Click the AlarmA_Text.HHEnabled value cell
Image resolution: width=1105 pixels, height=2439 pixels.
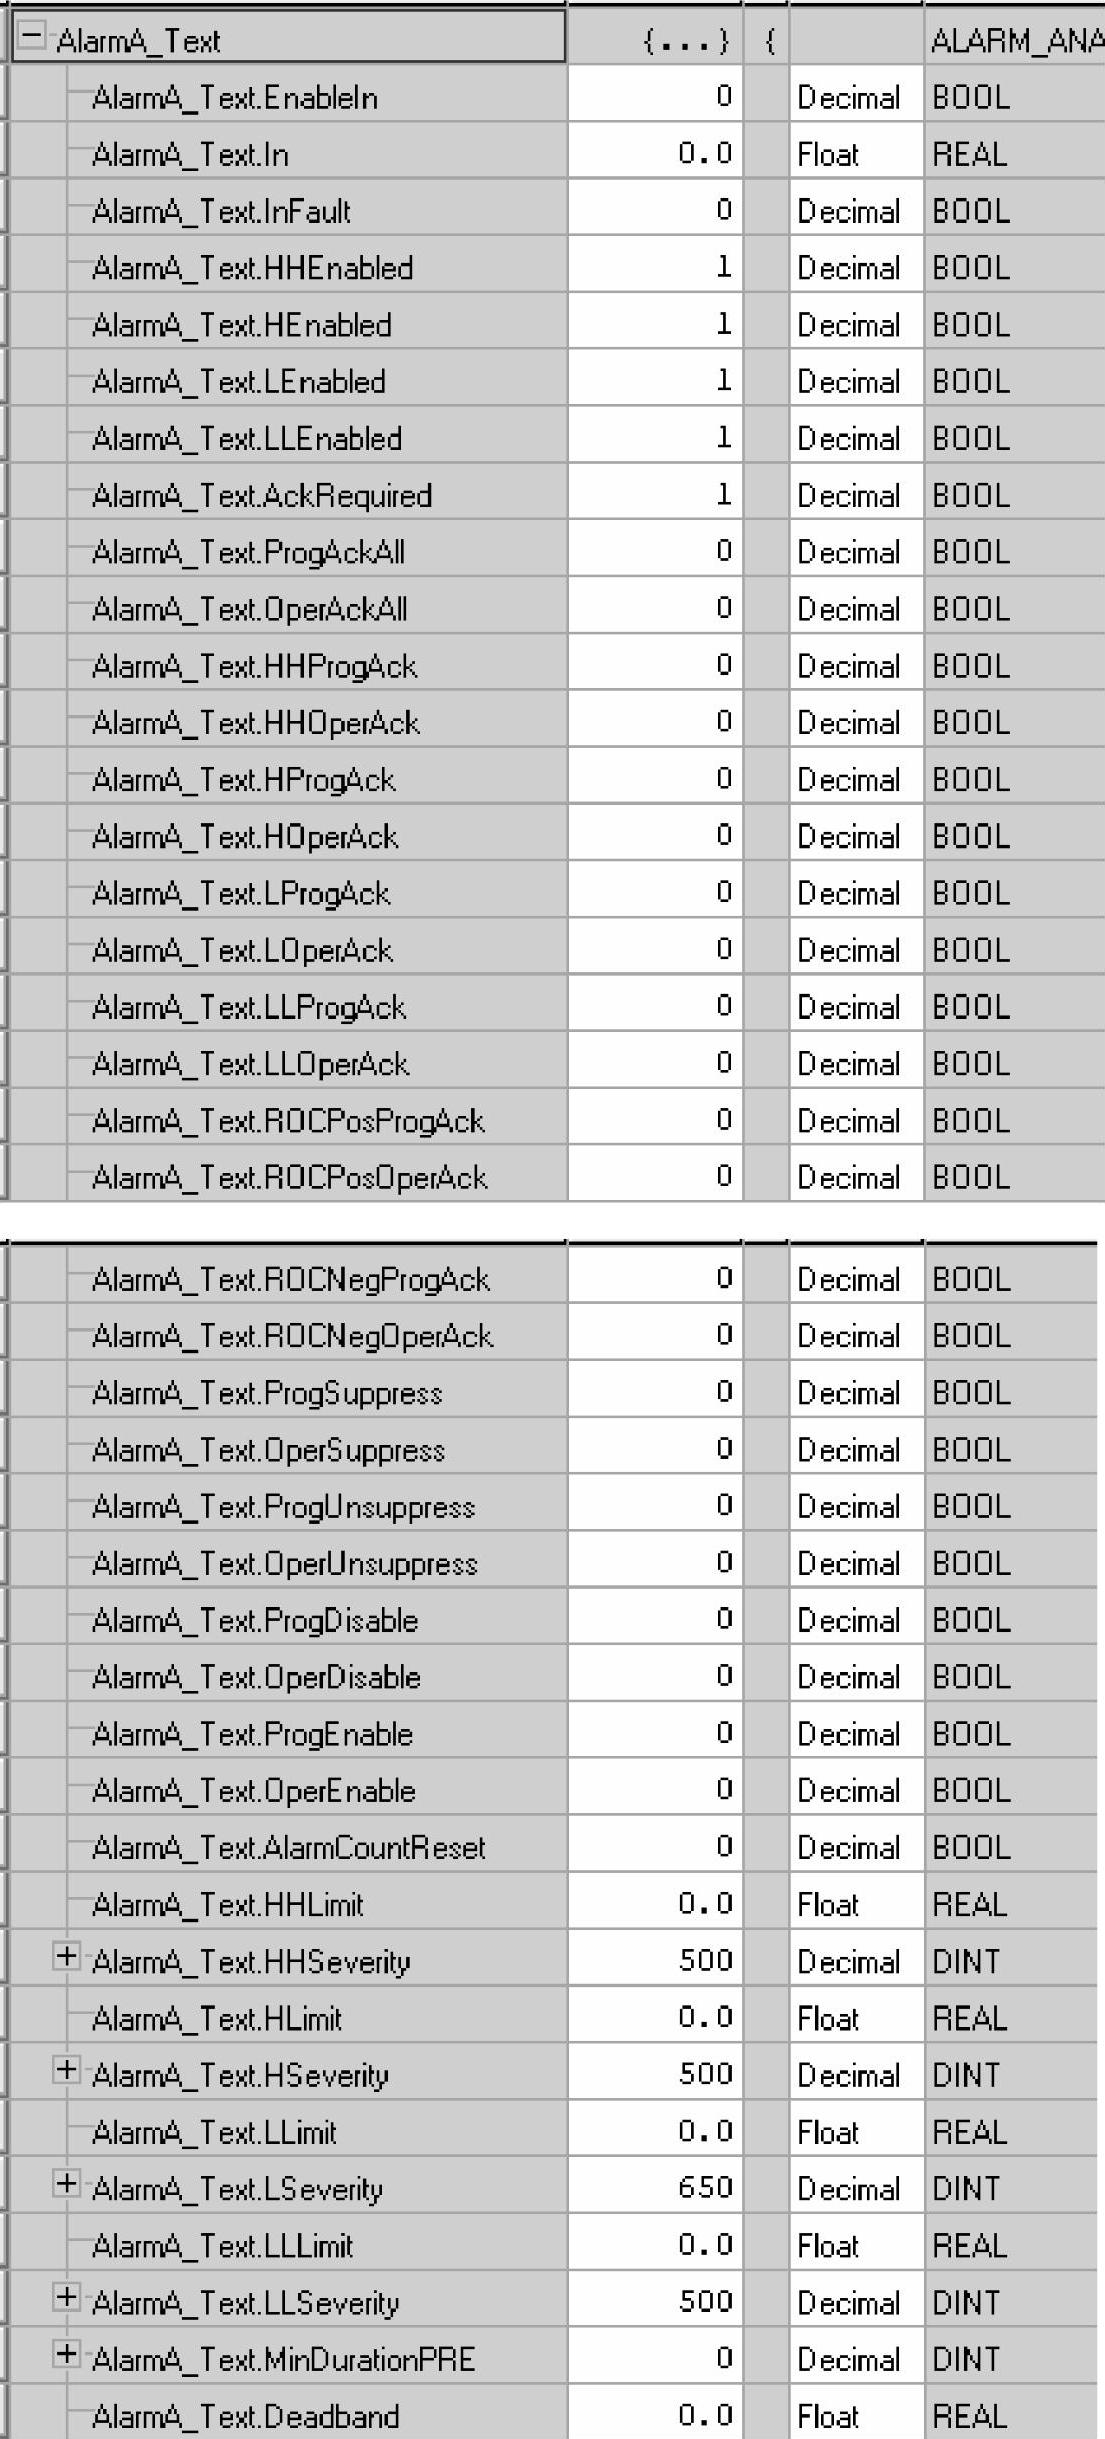tap(655, 267)
